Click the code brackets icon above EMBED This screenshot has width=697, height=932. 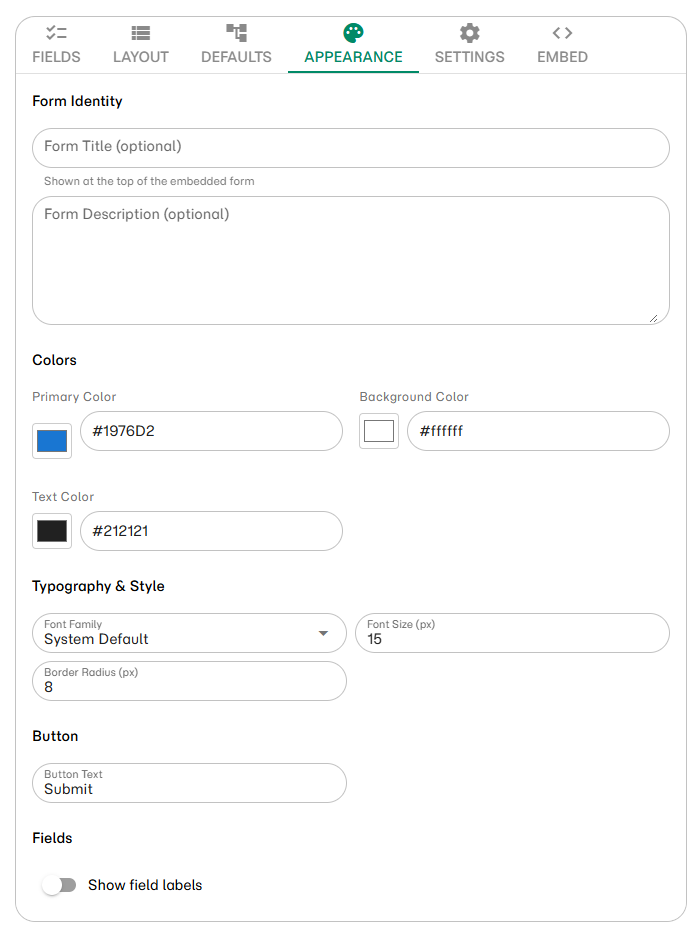point(561,31)
